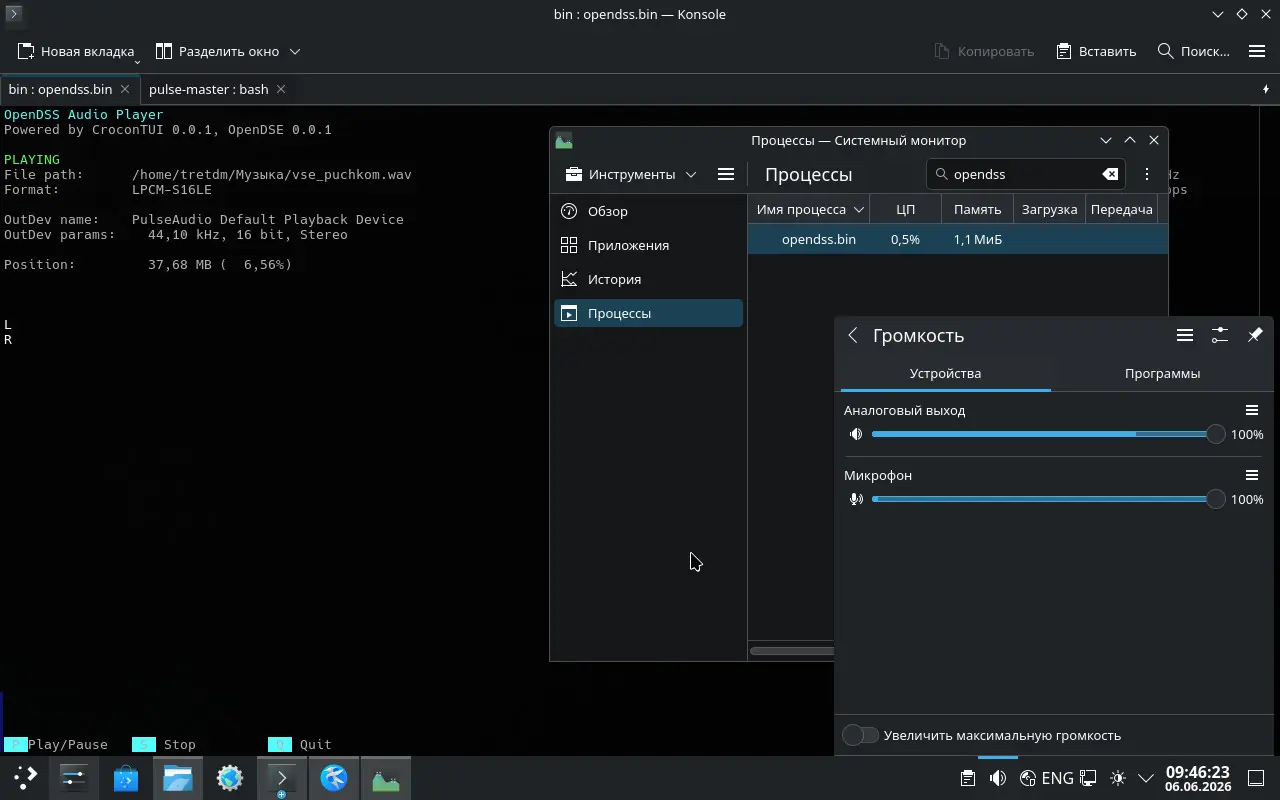
Task: Sort processes by ЦП column
Action: pos(905,209)
